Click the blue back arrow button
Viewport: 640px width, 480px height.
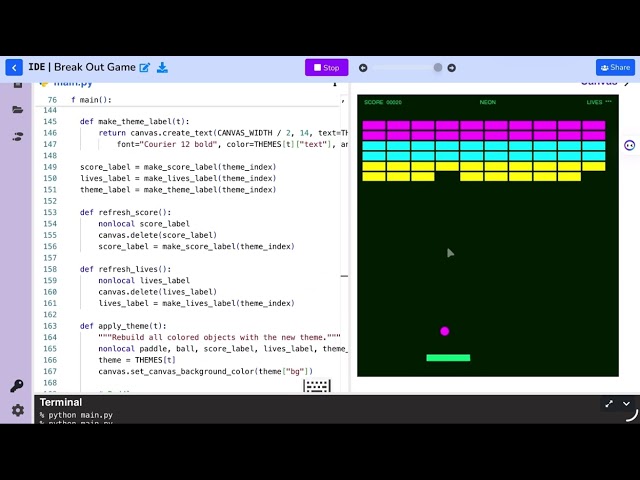pos(14,68)
